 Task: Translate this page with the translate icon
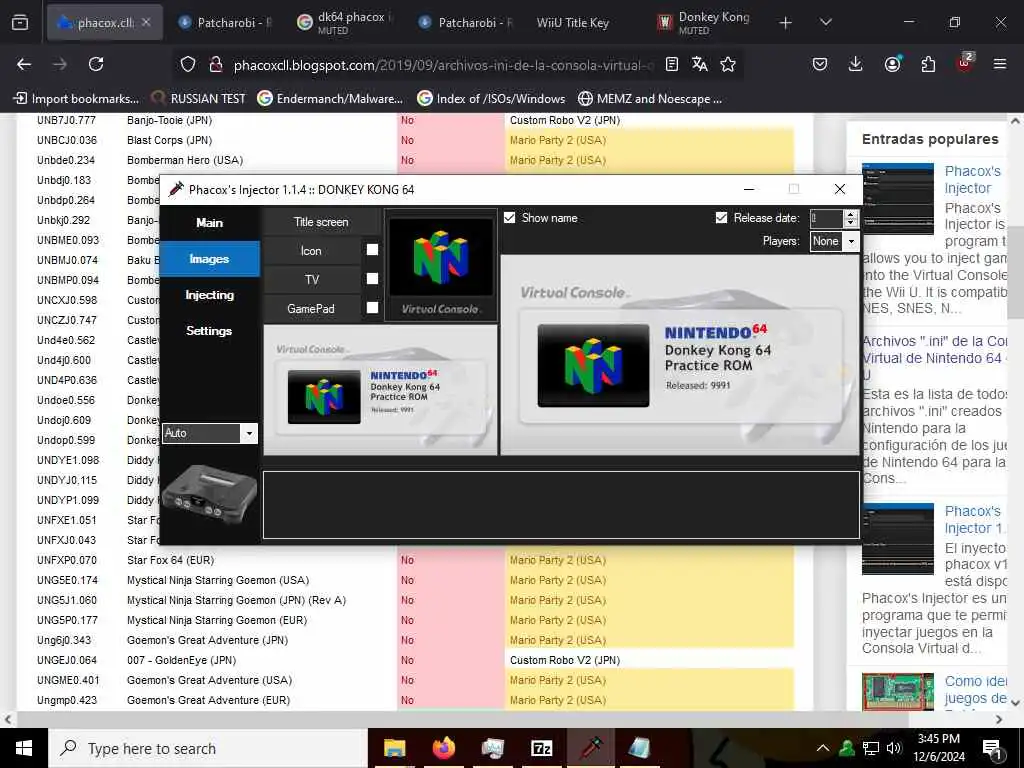(699, 64)
